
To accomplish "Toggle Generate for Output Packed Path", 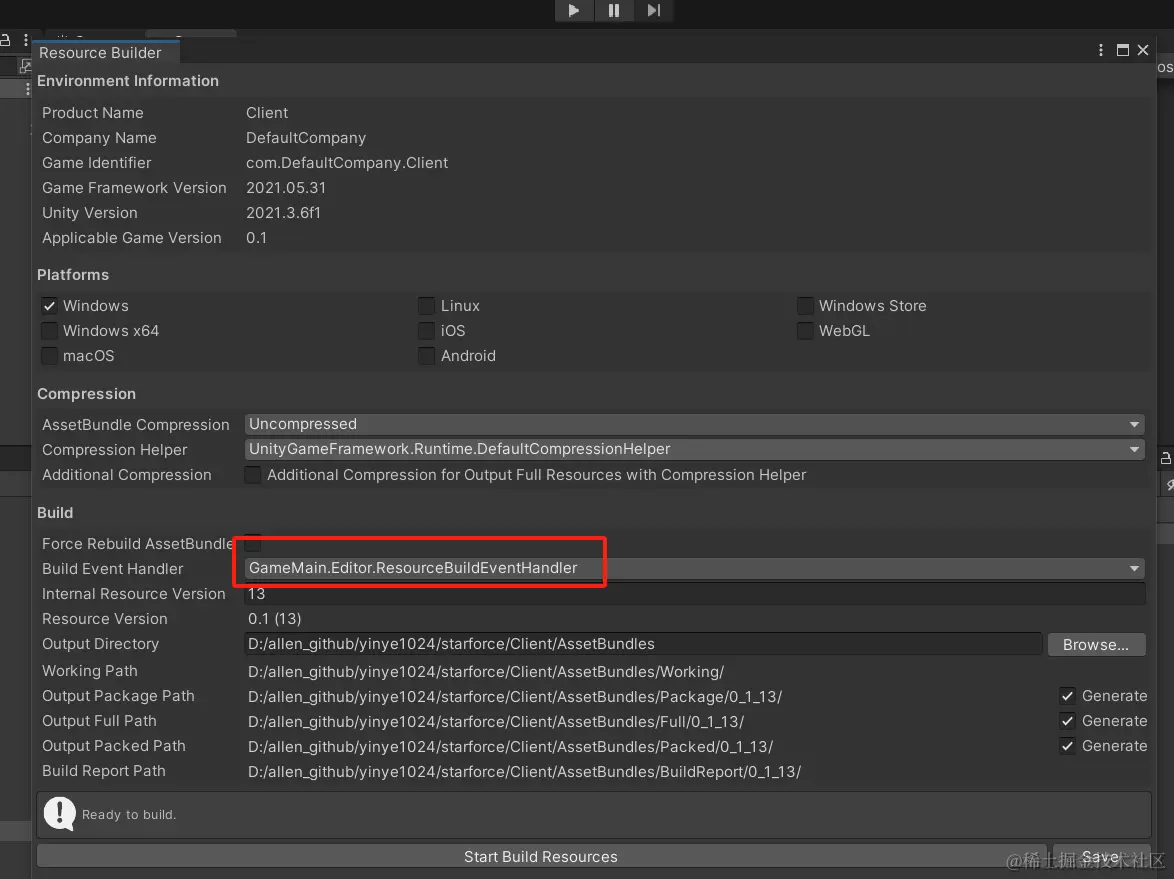I will pyautogui.click(x=1068, y=746).
